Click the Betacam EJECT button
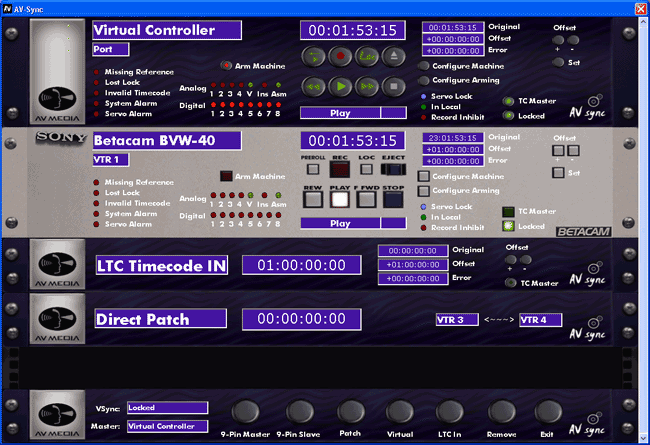The image size is (650, 445). [x=393, y=169]
